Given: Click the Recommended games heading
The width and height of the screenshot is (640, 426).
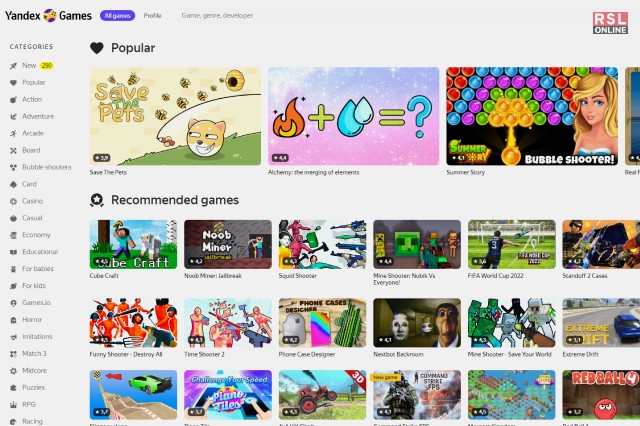Looking at the screenshot, I should 175,200.
